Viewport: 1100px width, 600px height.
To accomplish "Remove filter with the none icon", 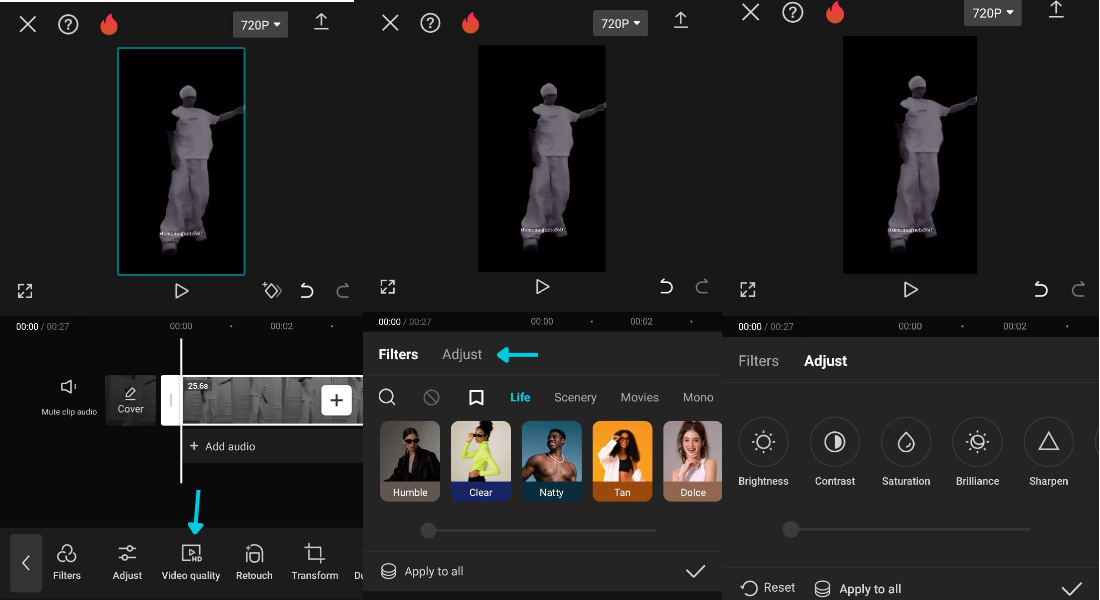I will (x=431, y=397).
